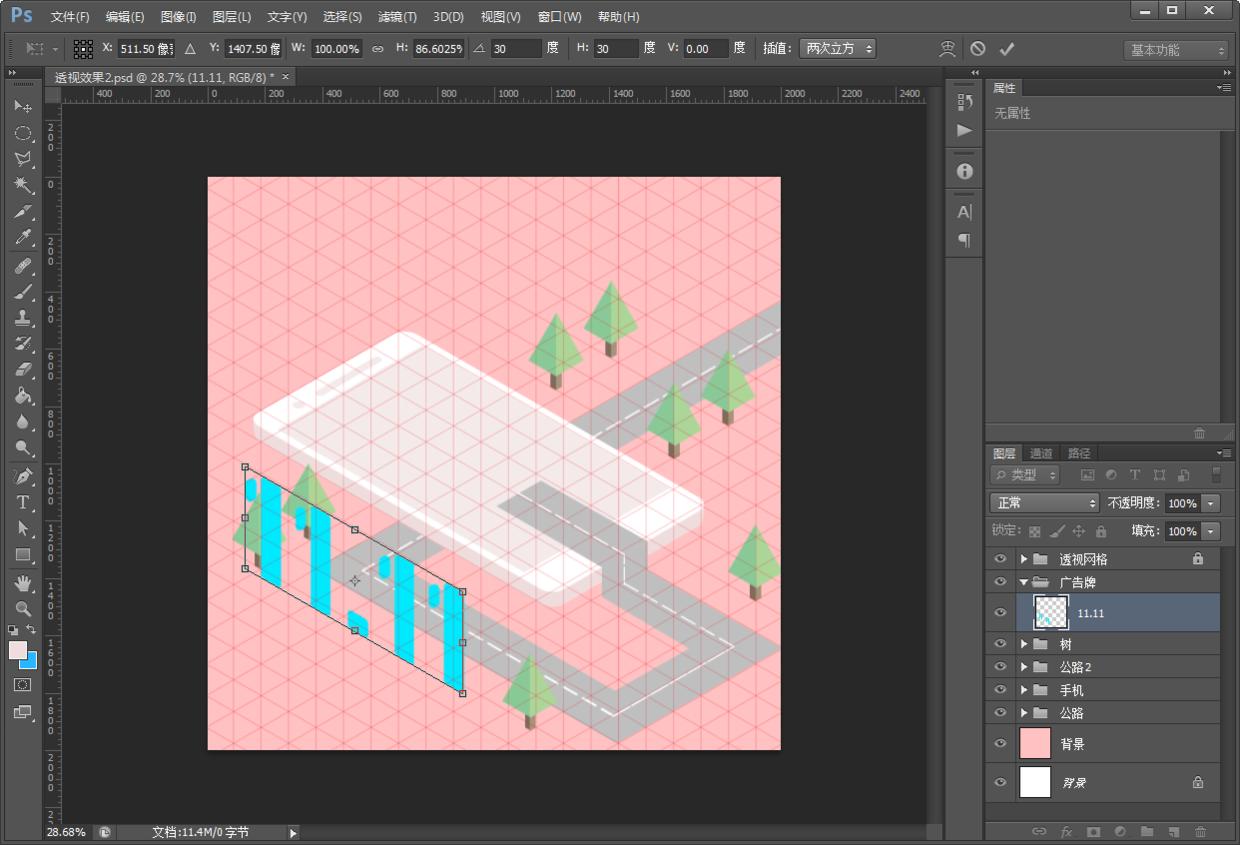Select the Horizontal Type tool
The width and height of the screenshot is (1240, 845).
click(22, 502)
